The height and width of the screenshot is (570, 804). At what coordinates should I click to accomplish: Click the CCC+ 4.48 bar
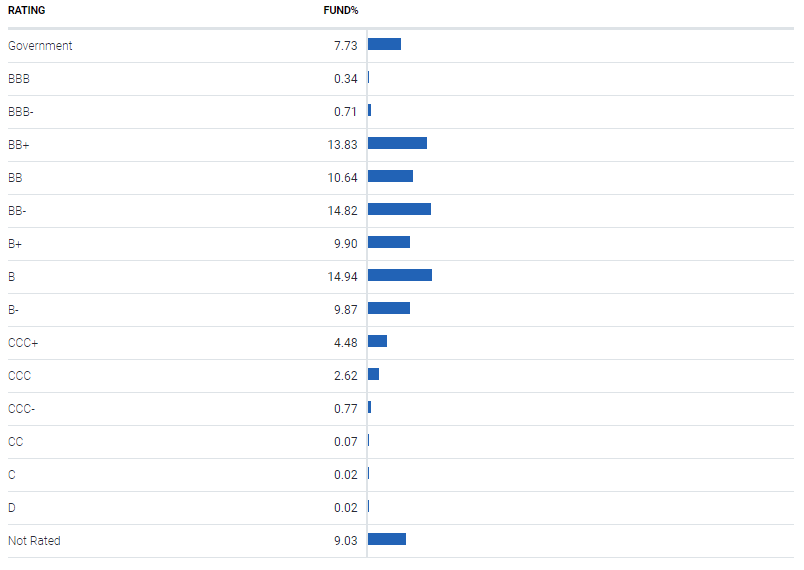[x=377, y=341]
